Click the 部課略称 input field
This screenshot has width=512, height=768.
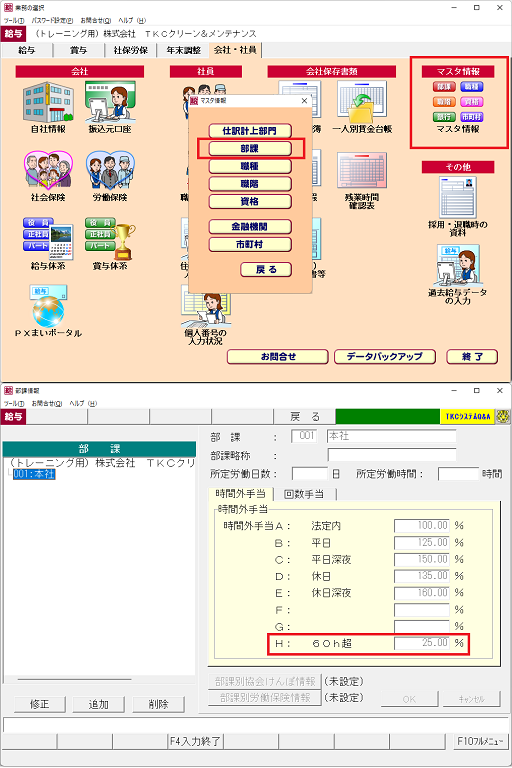pos(391,455)
